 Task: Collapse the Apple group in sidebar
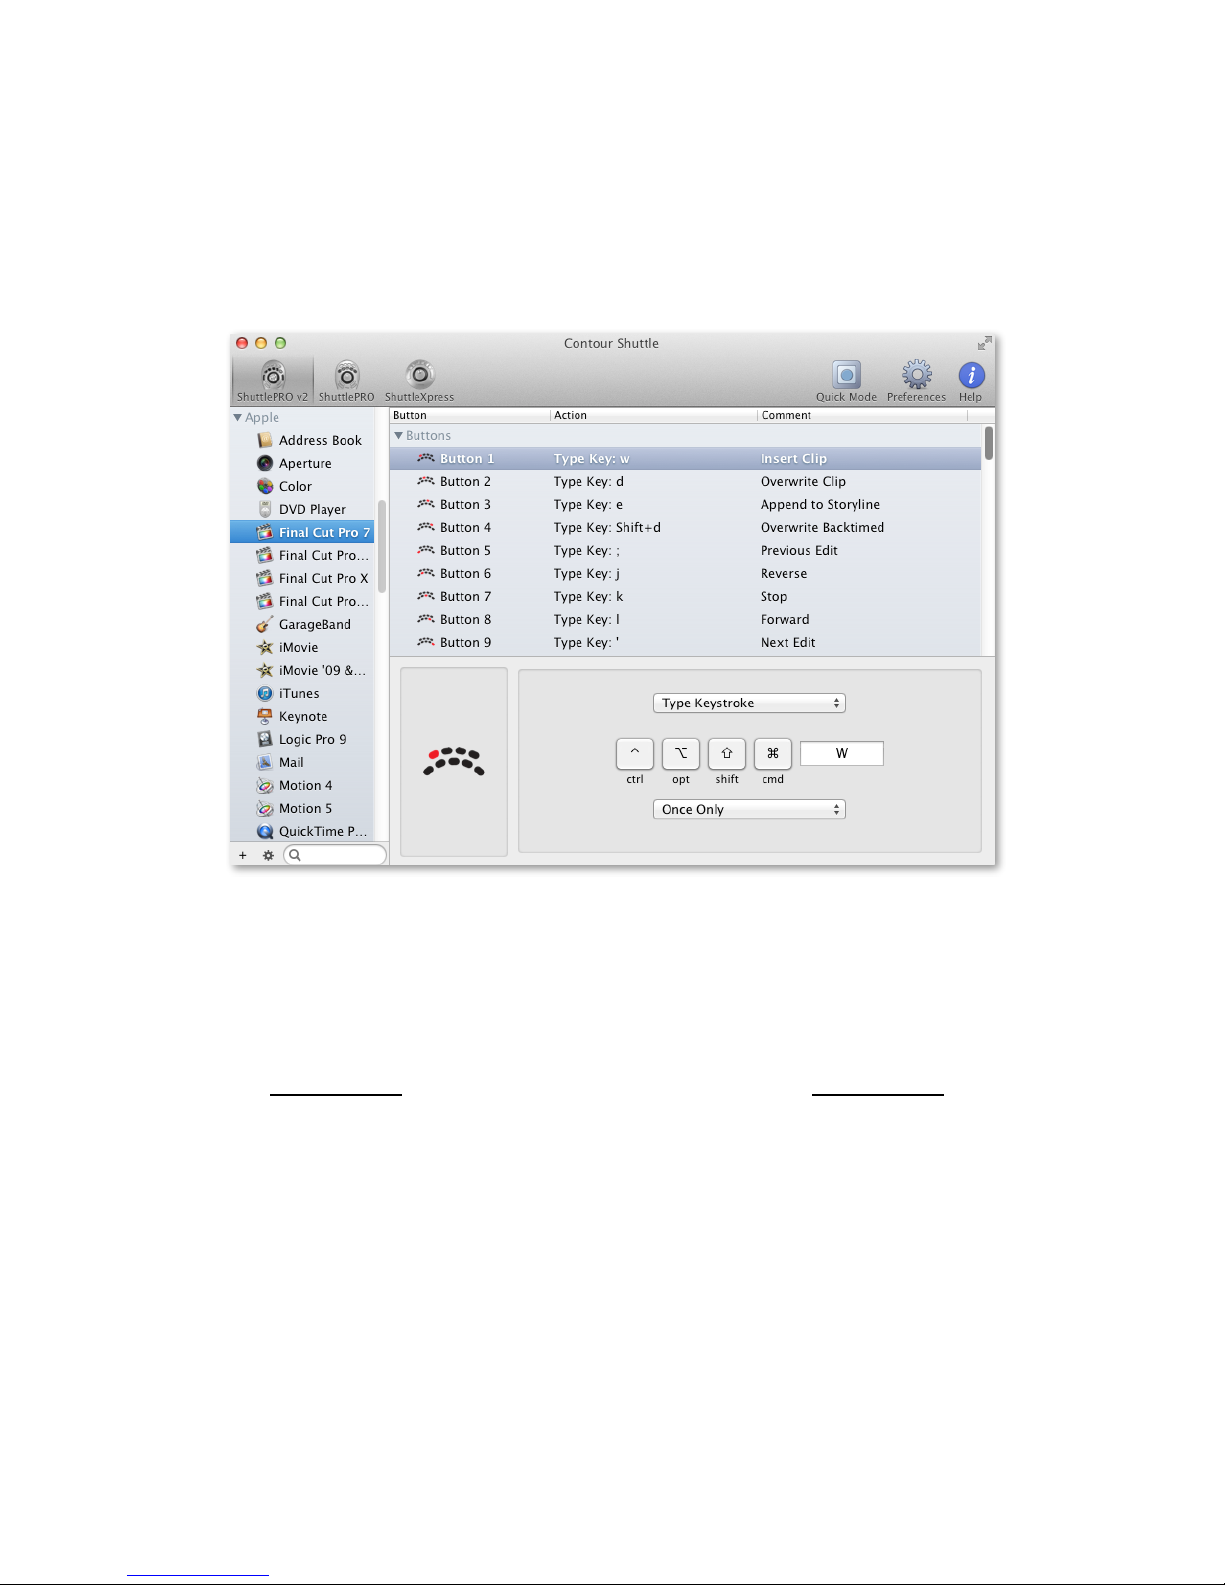coord(238,418)
